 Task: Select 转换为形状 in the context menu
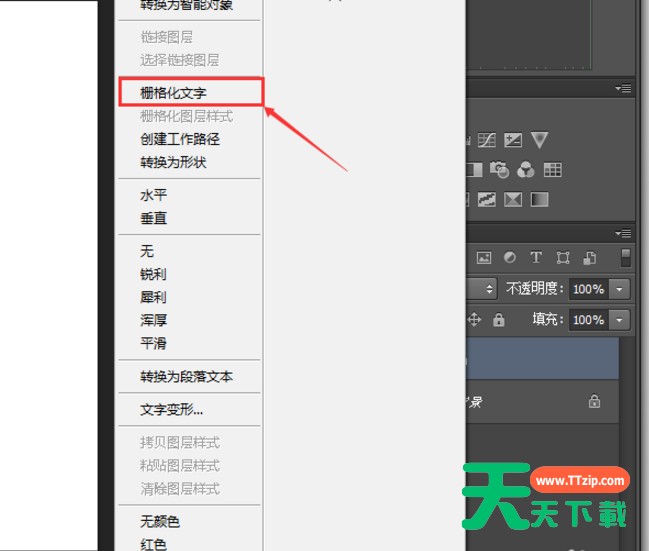pos(174,162)
